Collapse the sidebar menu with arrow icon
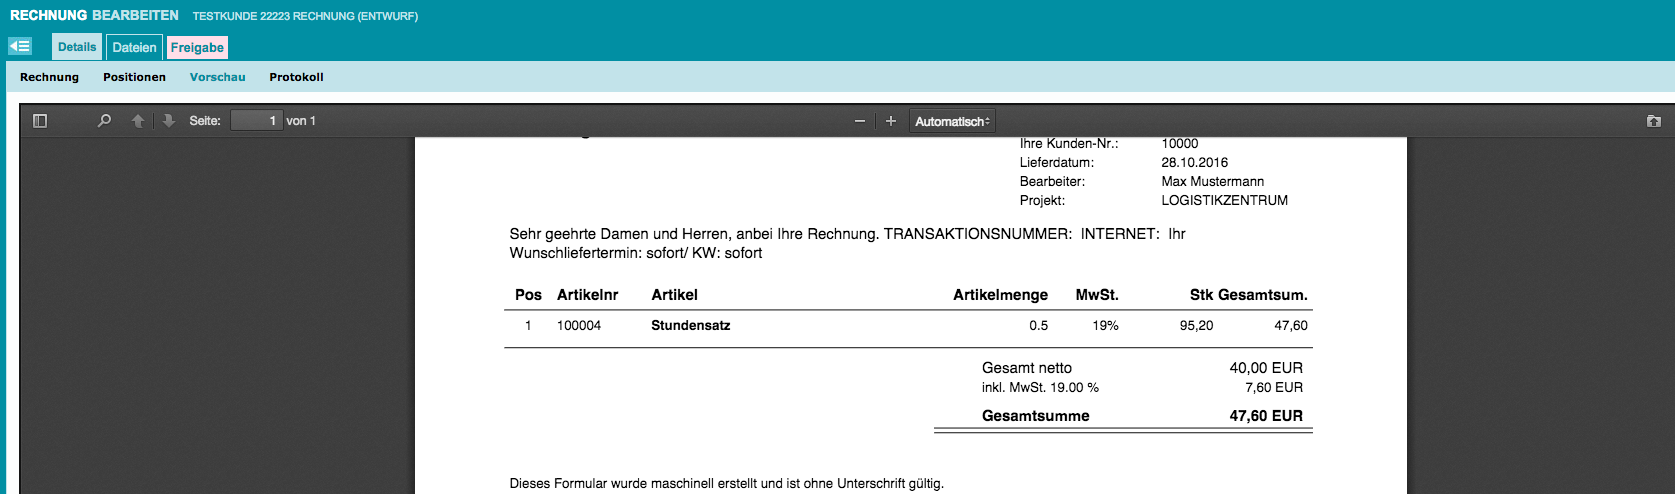Screen dimensions: 1675x494 [20, 46]
